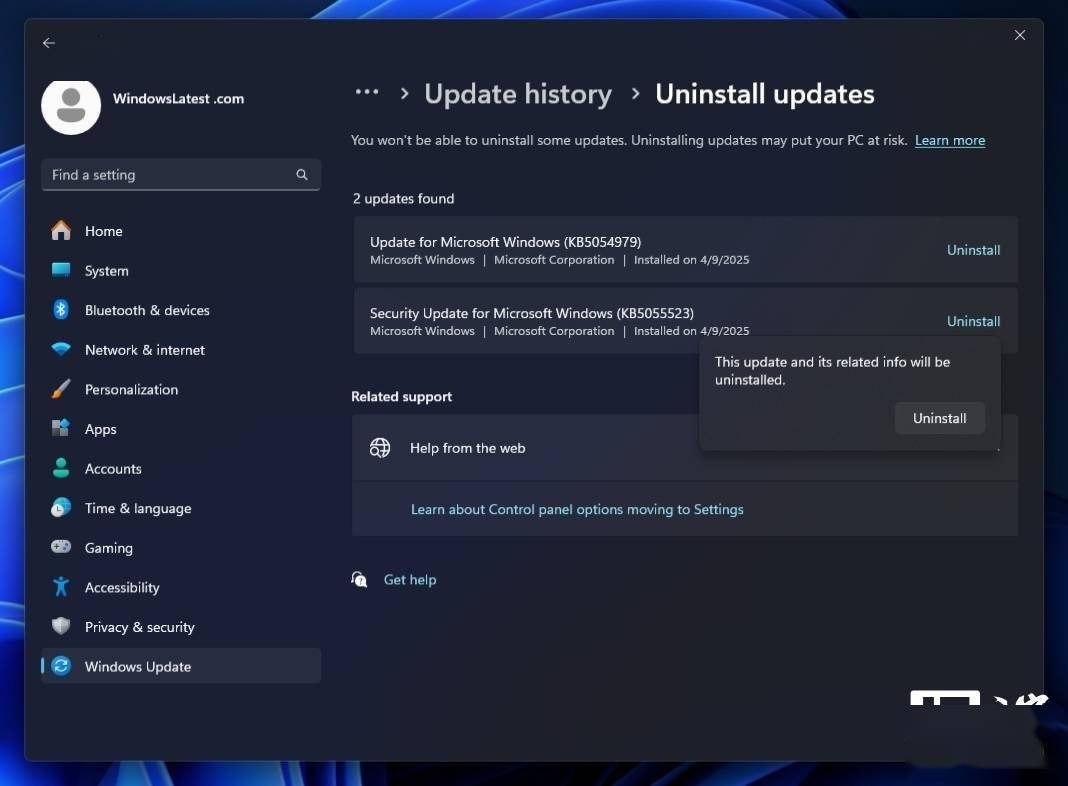This screenshot has width=1068, height=786.
Task: Click the Help from the web globe icon
Action: pyautogui.click(x=379, y=447)
